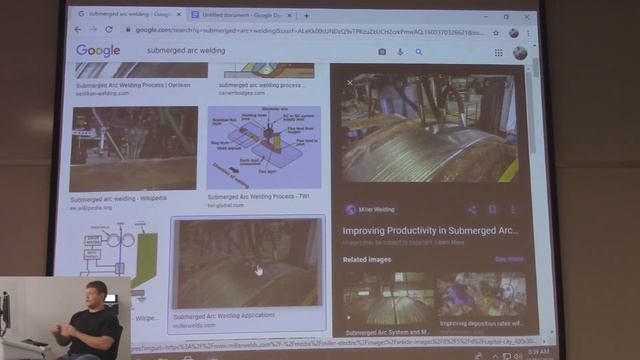
Task: Reload the current page
Action: [109, 29]
